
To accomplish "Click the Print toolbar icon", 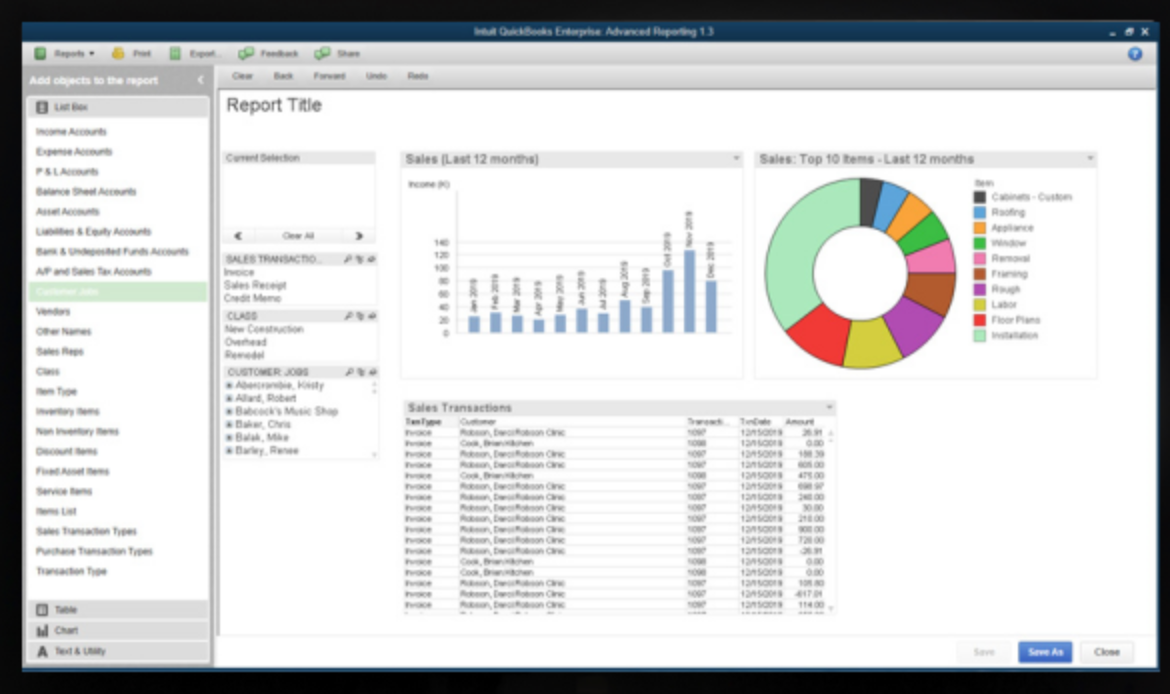I will point(119,54).
